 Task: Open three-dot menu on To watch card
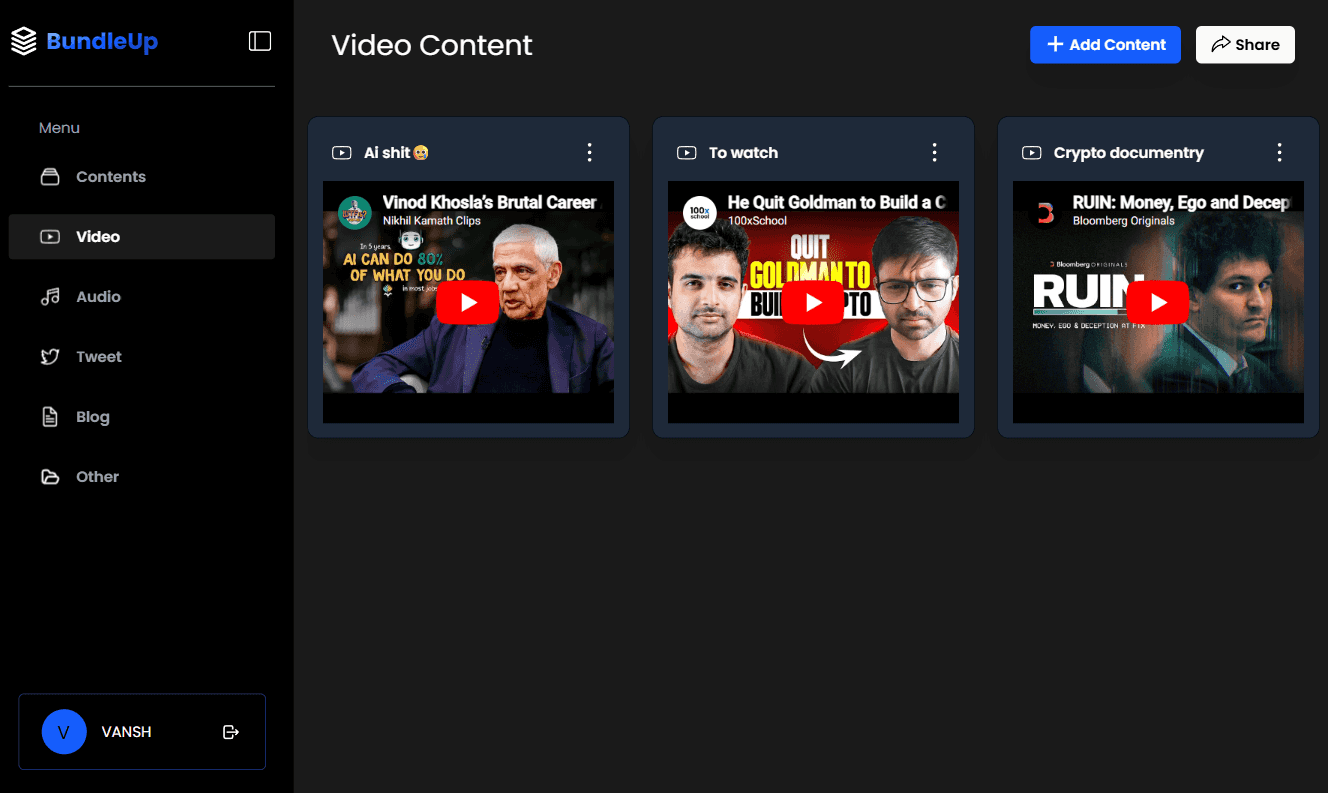point(934,152)
